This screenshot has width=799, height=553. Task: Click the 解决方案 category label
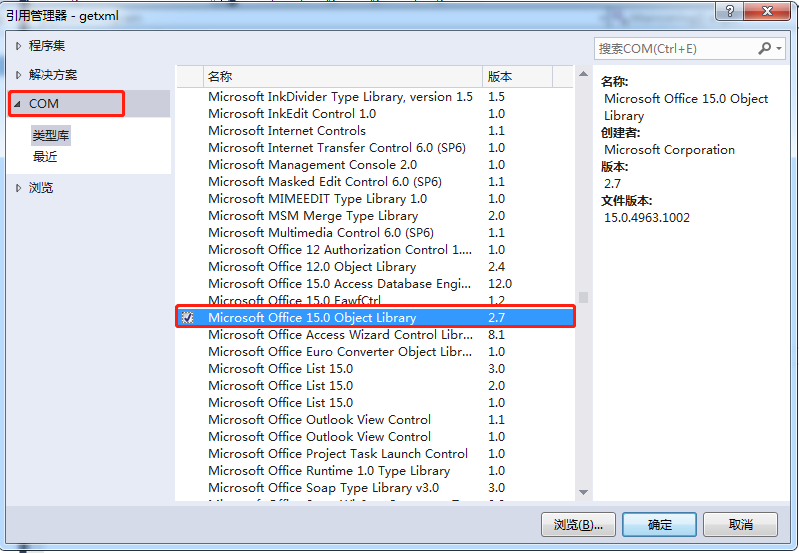click(53, 75)
